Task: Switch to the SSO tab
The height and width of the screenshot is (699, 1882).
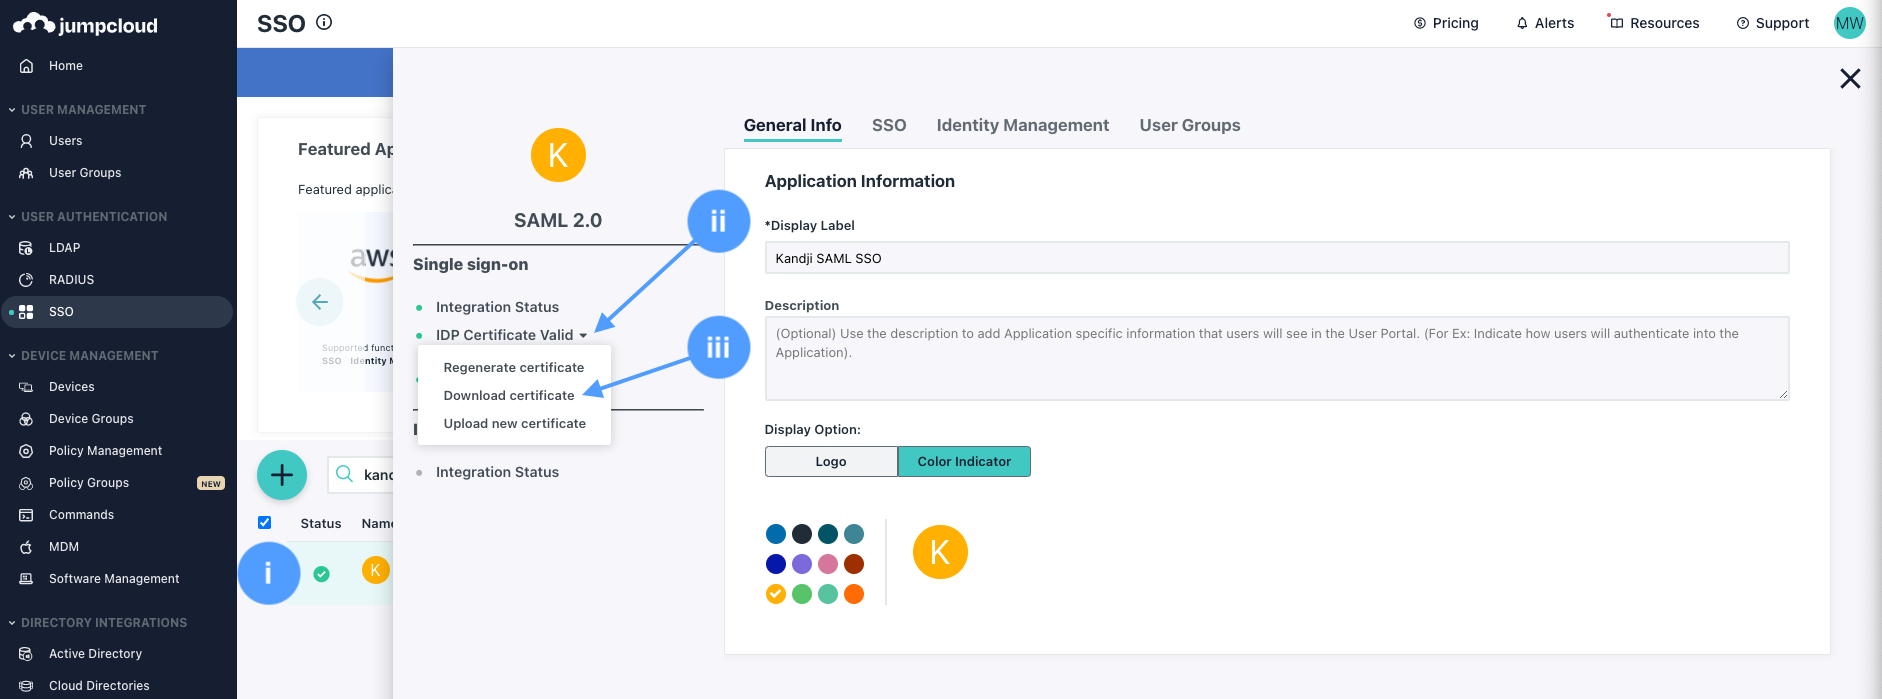Action: (889, 125)
